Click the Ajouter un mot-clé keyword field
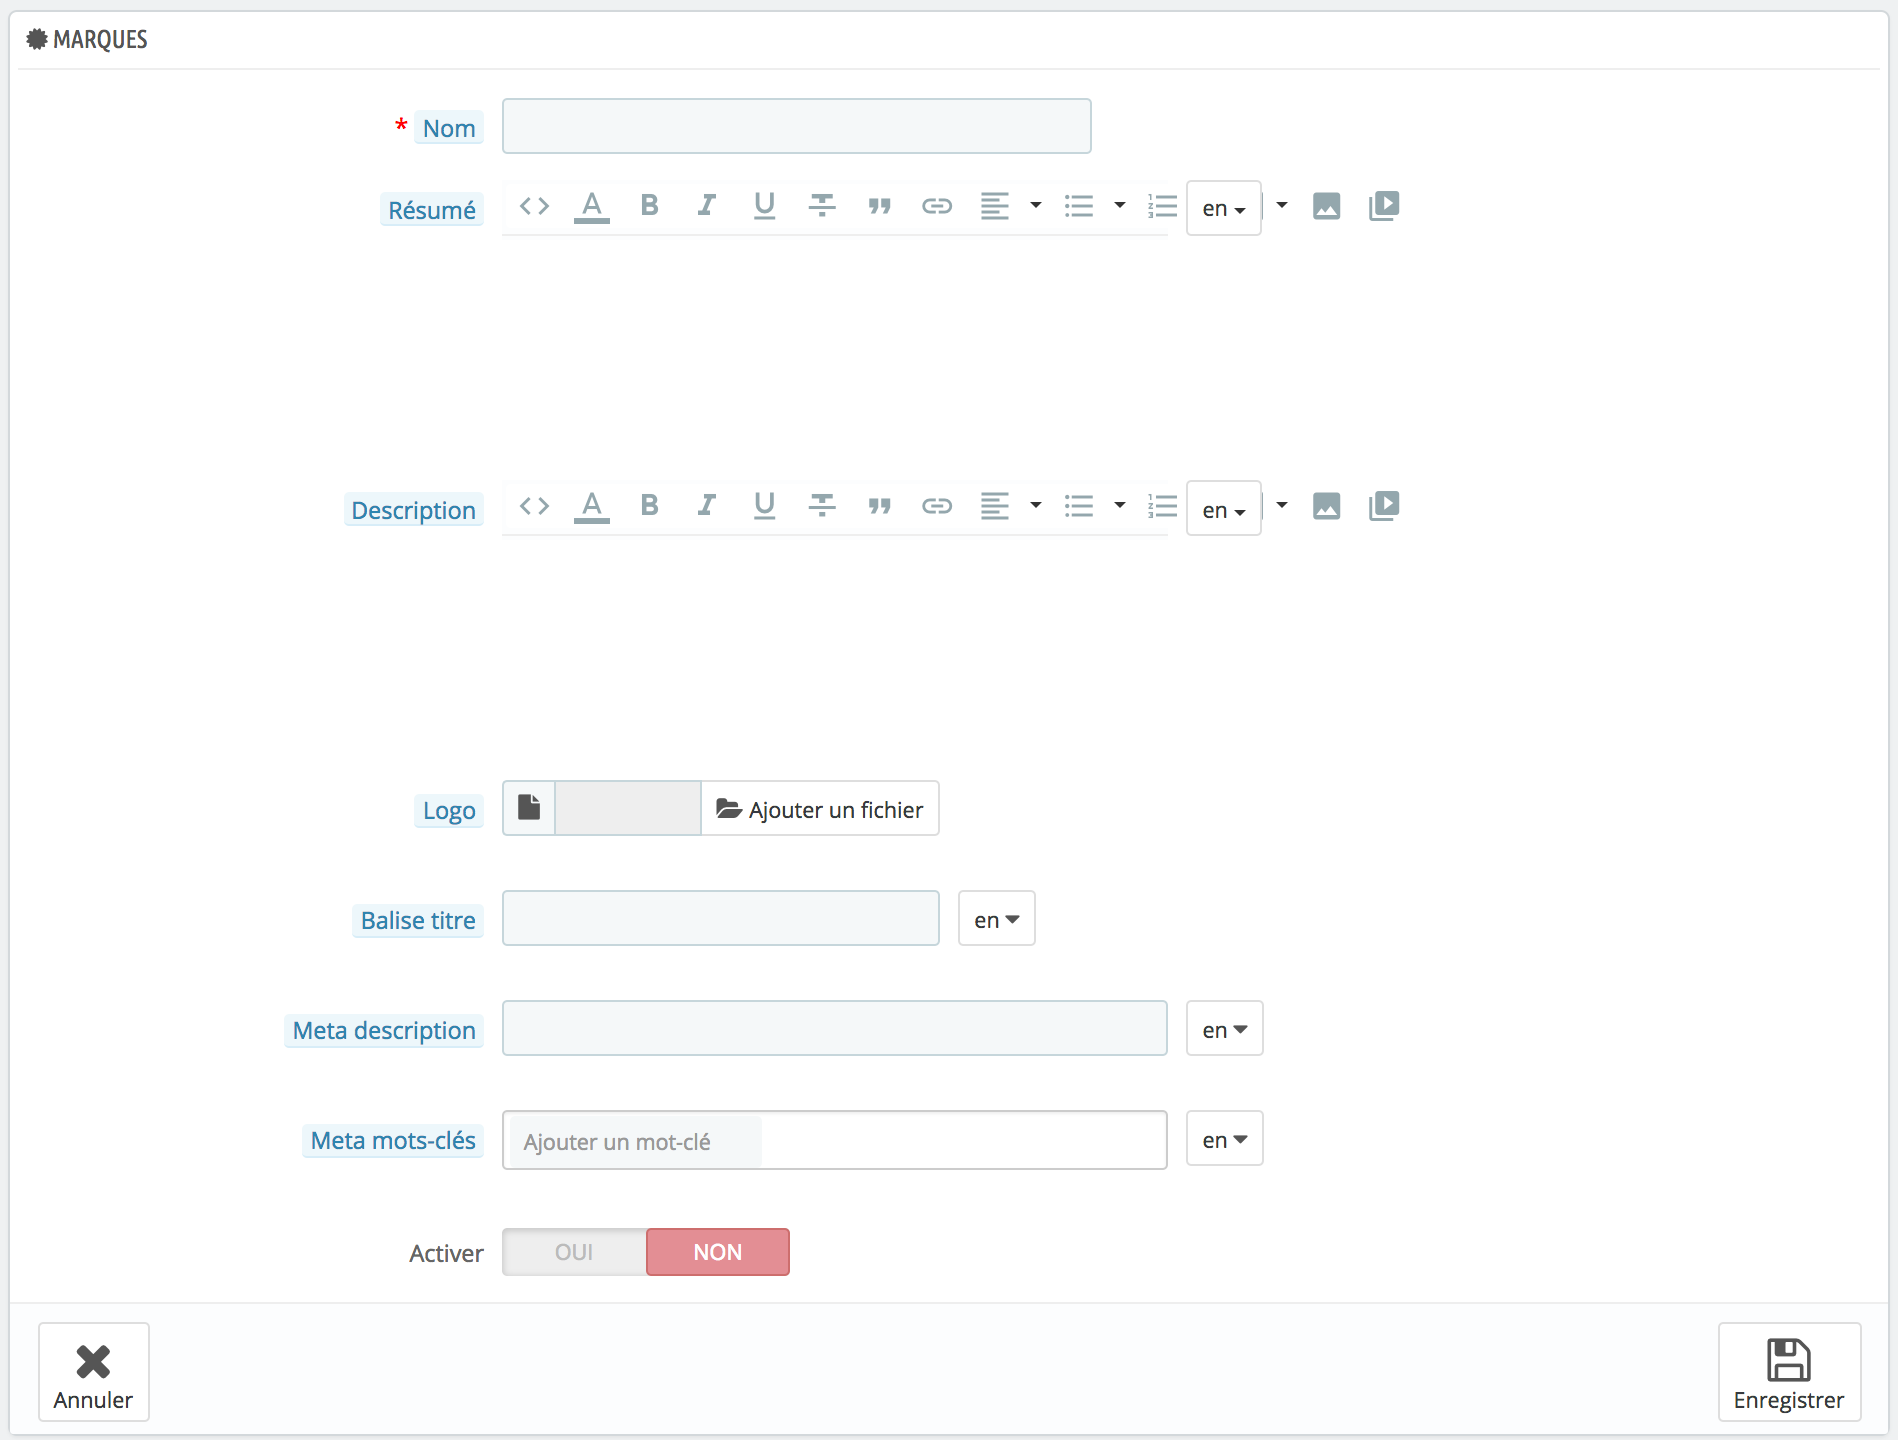 (x=635, y=1141)
